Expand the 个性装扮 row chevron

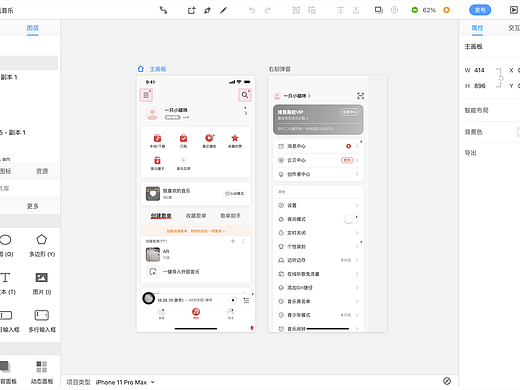(x=357, y=247)
